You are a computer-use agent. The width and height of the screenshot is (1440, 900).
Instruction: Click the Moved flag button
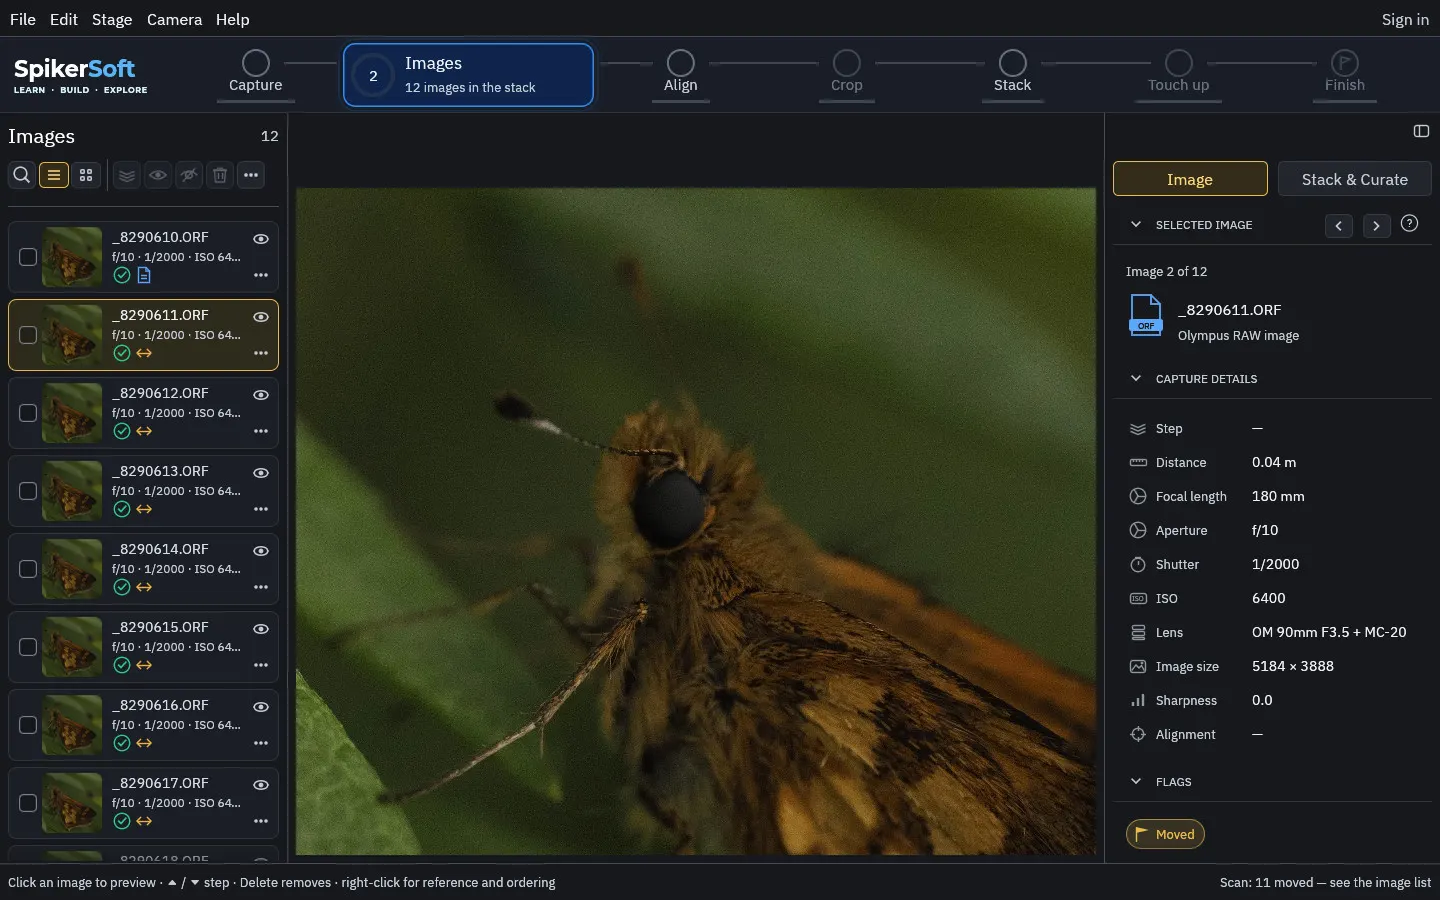(x=1165, y=834)
